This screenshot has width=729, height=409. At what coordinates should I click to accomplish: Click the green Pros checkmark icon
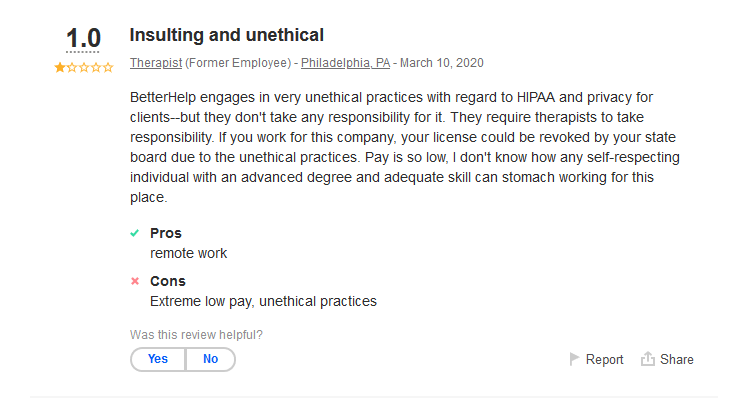(135, 233)
